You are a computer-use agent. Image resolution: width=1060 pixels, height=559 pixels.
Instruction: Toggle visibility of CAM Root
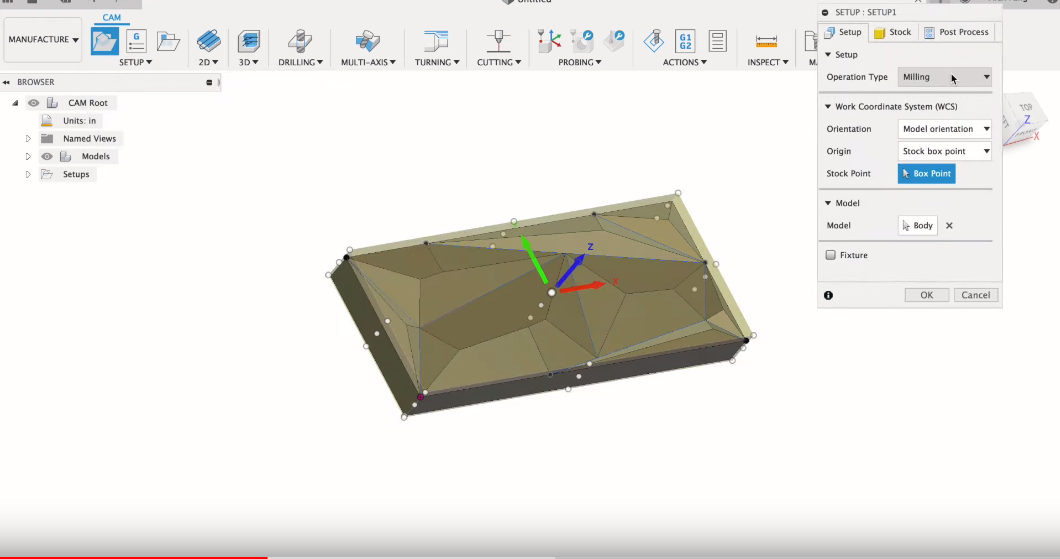tap(33, 103)
